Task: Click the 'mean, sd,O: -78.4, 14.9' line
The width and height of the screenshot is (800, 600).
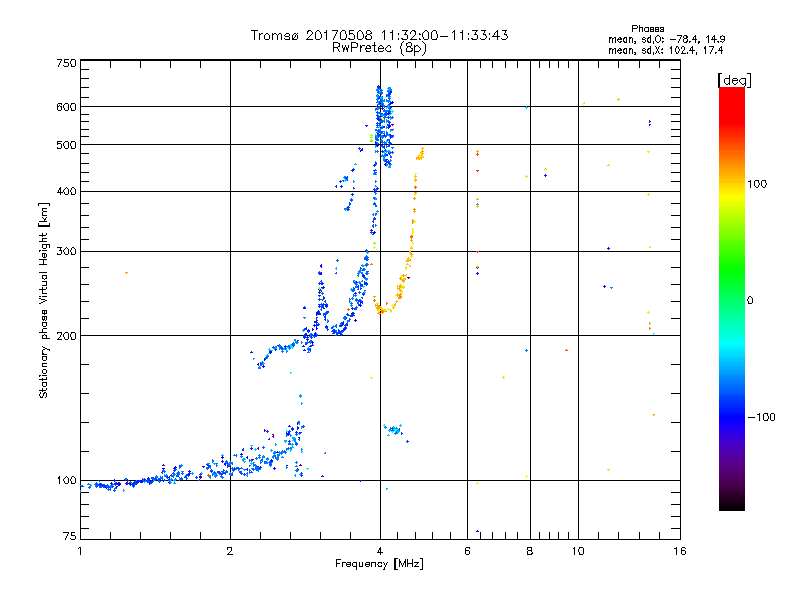Action: pos(666,39)
